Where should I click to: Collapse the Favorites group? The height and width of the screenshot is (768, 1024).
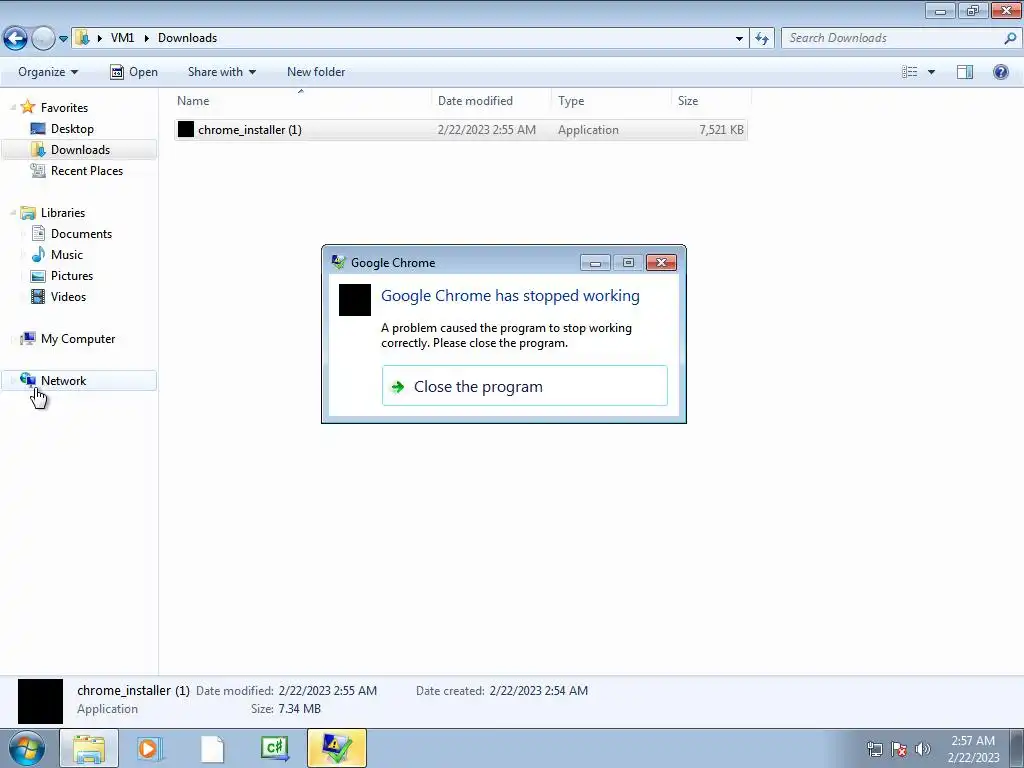click(12, 107)
